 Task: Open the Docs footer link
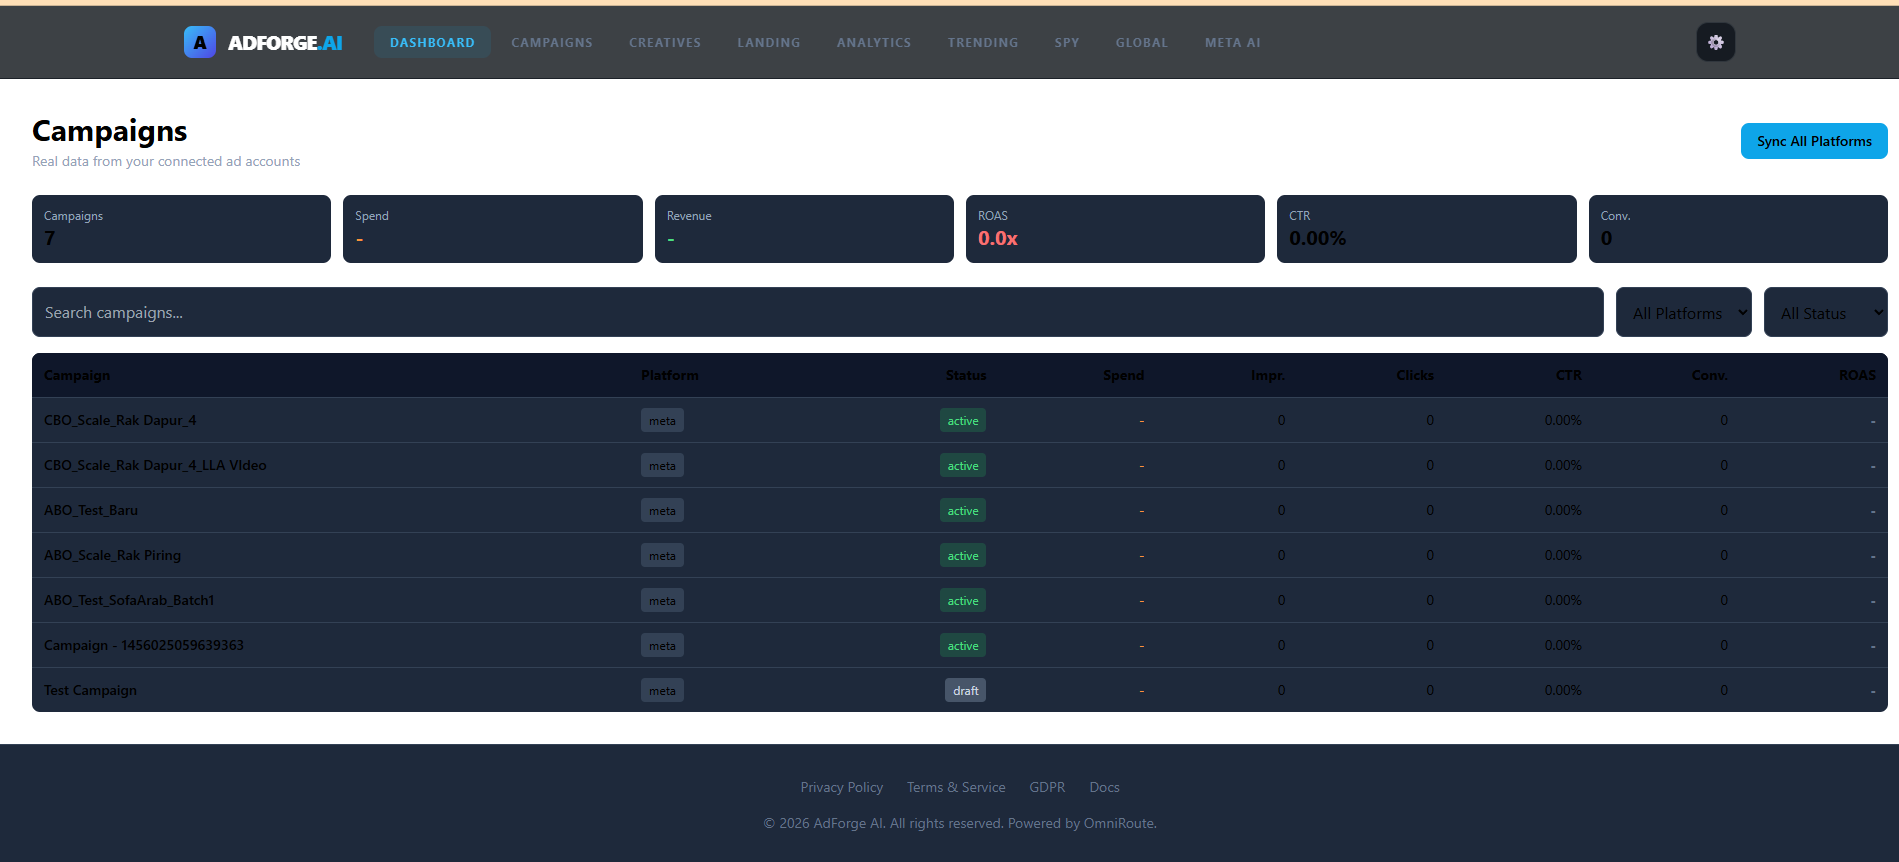point(1104,787)
